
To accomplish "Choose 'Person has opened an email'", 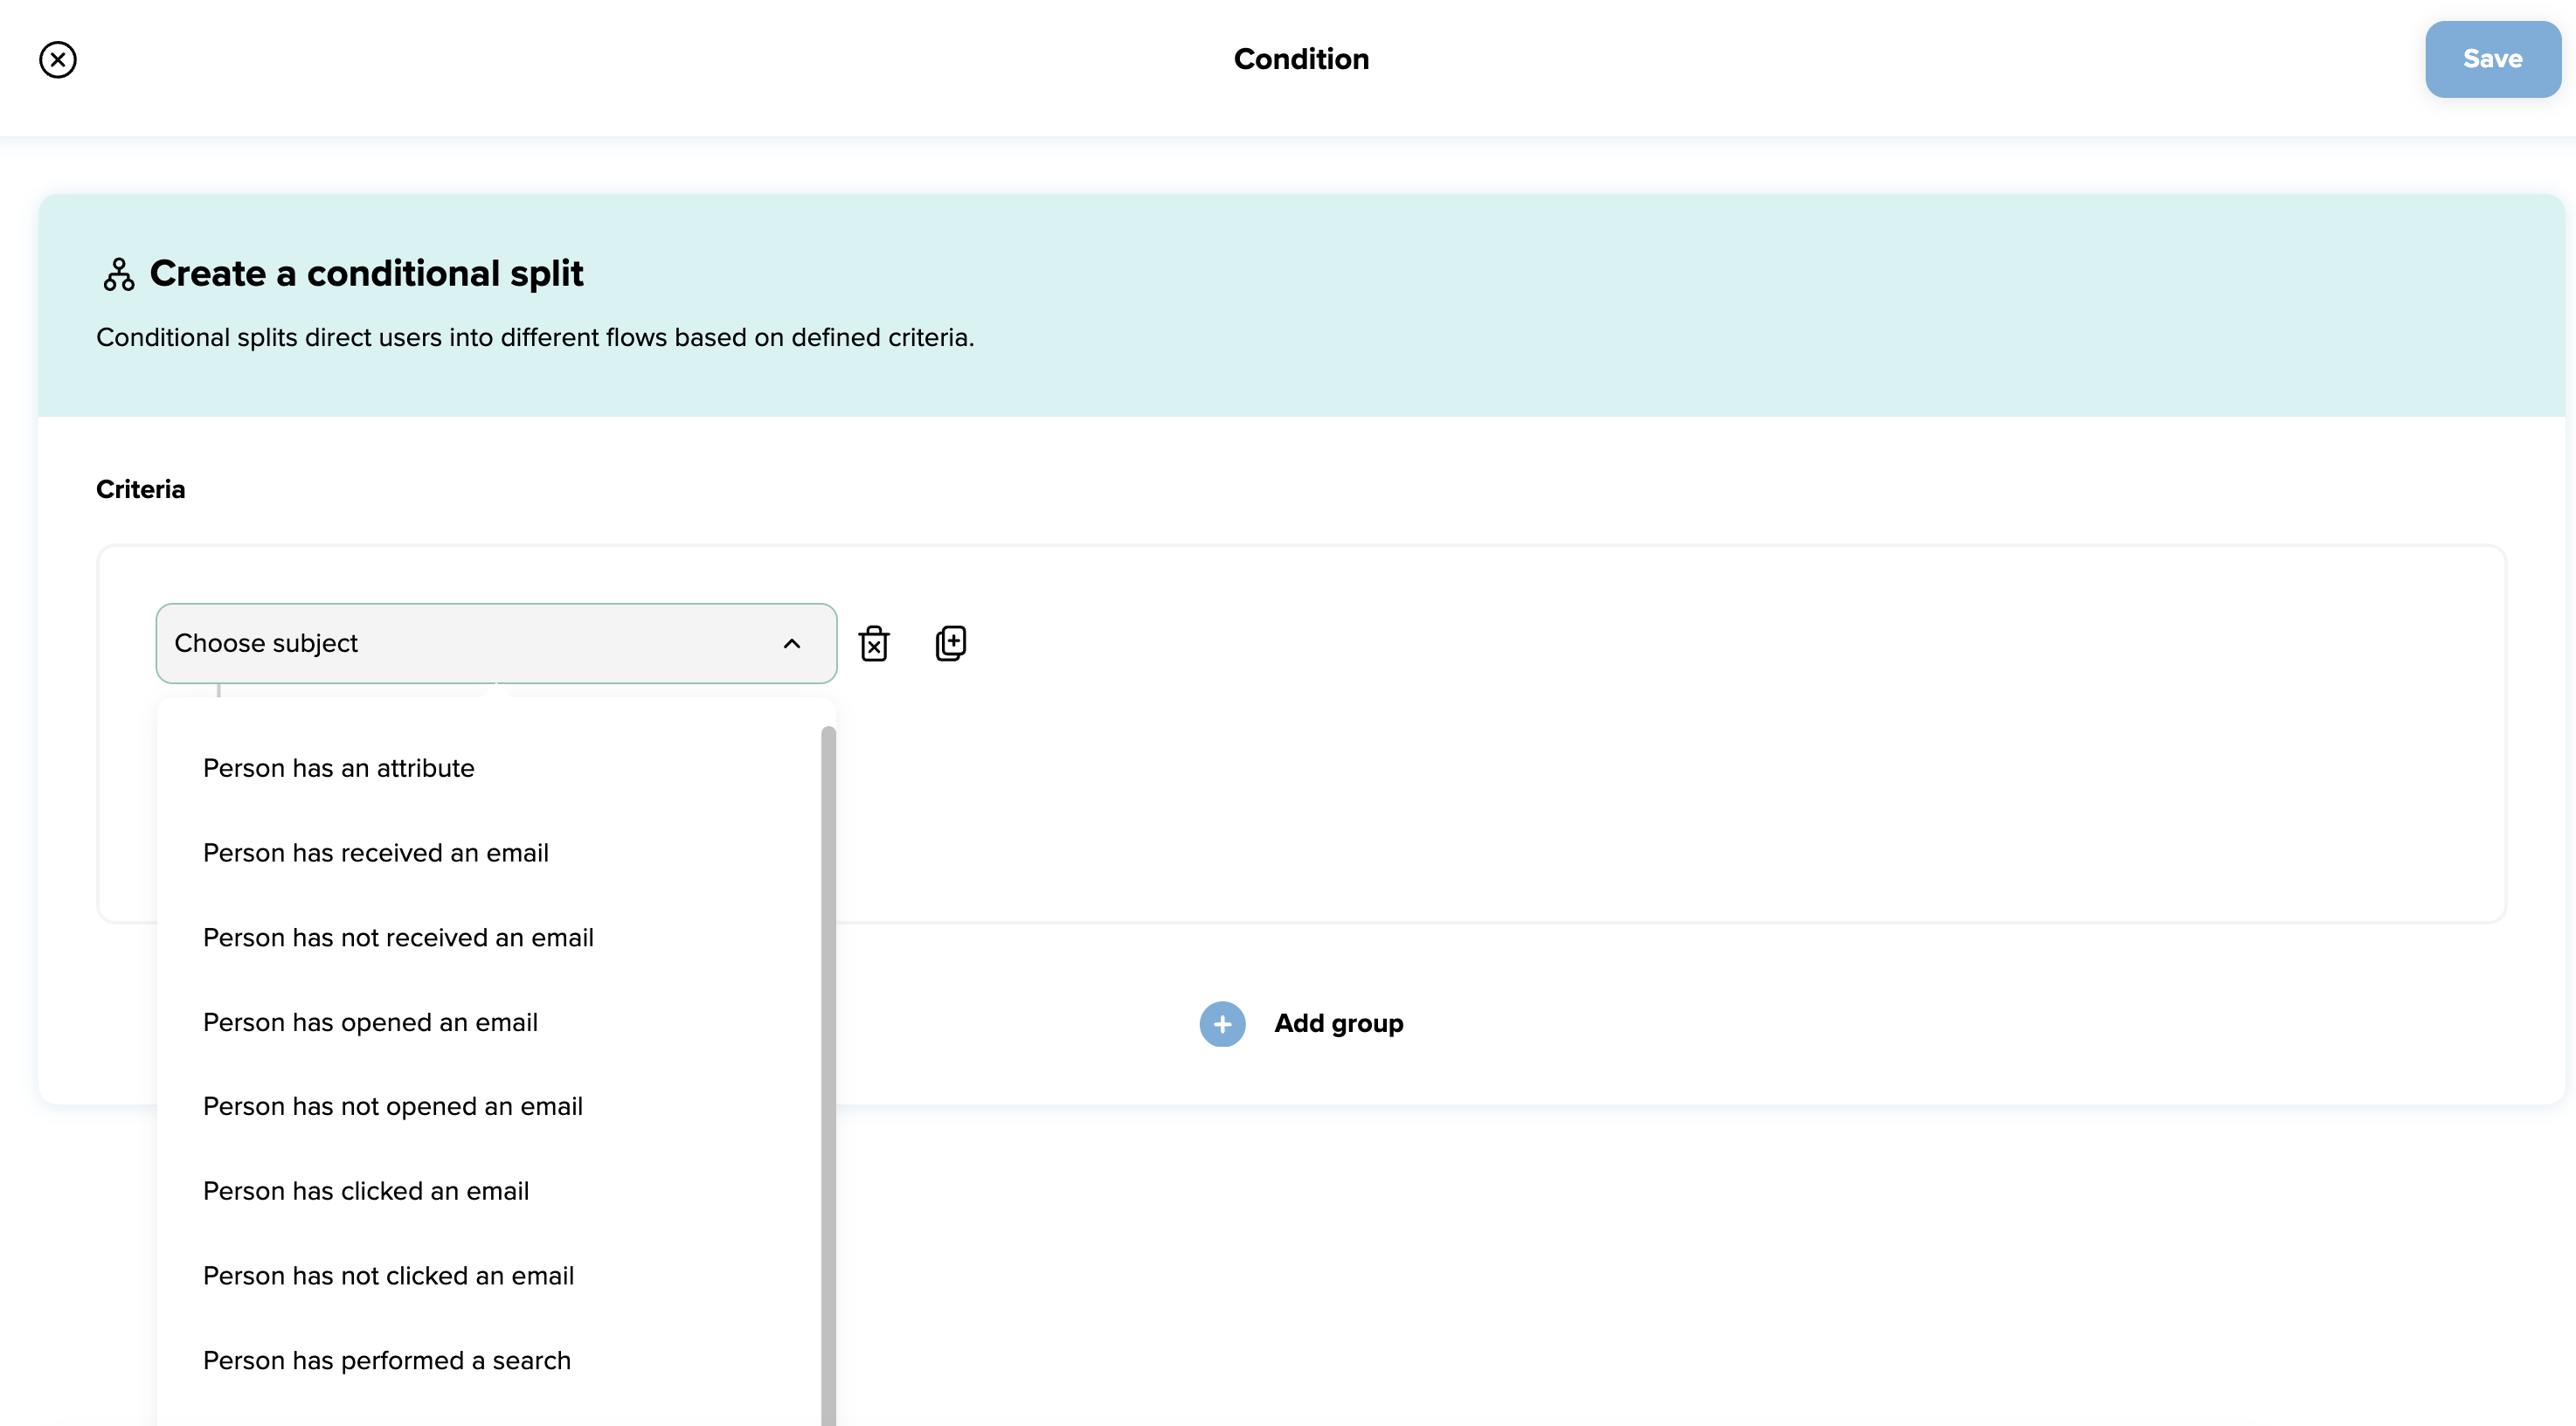I will [x=370, y=1022].
